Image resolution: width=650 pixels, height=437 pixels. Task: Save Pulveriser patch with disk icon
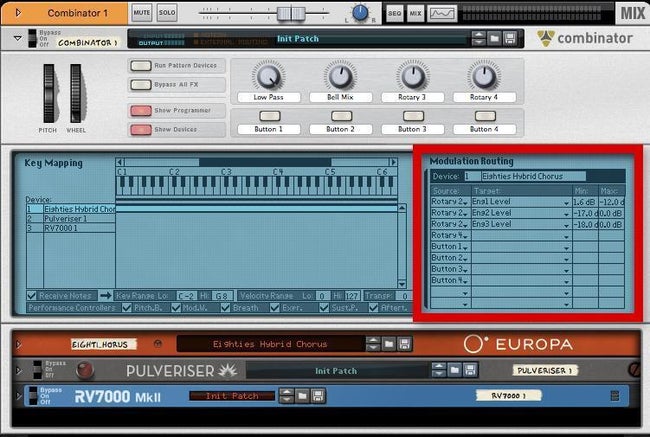tap(470, 370)
